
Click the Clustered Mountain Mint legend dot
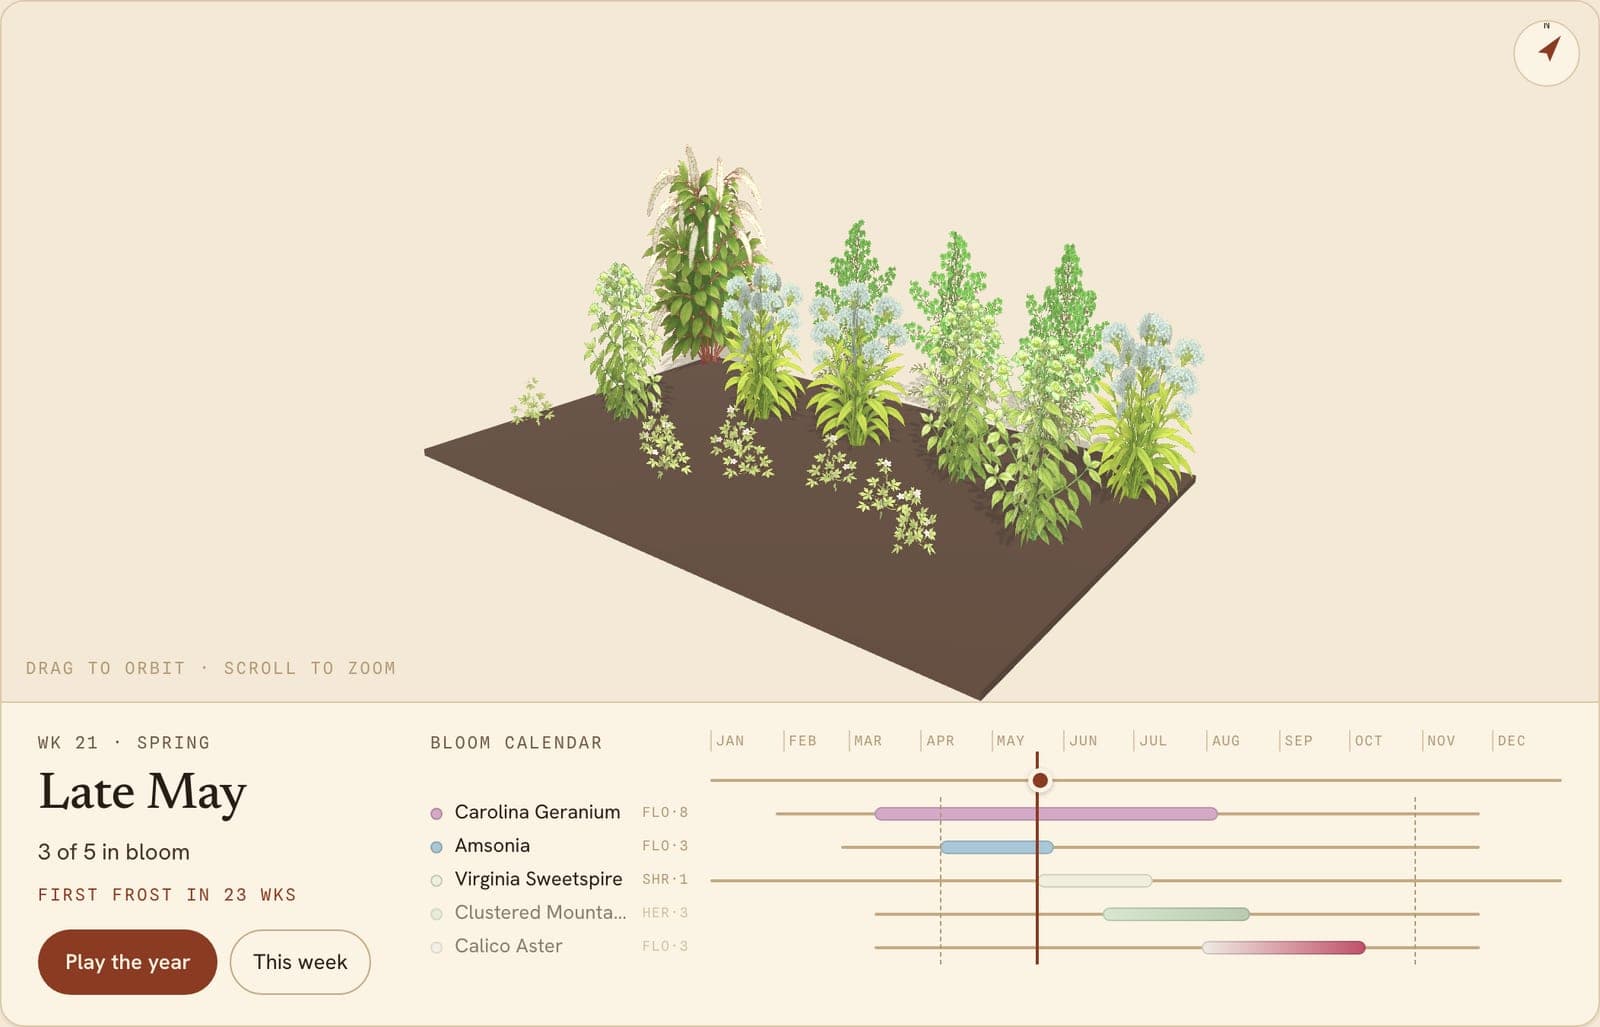(436, 914)
